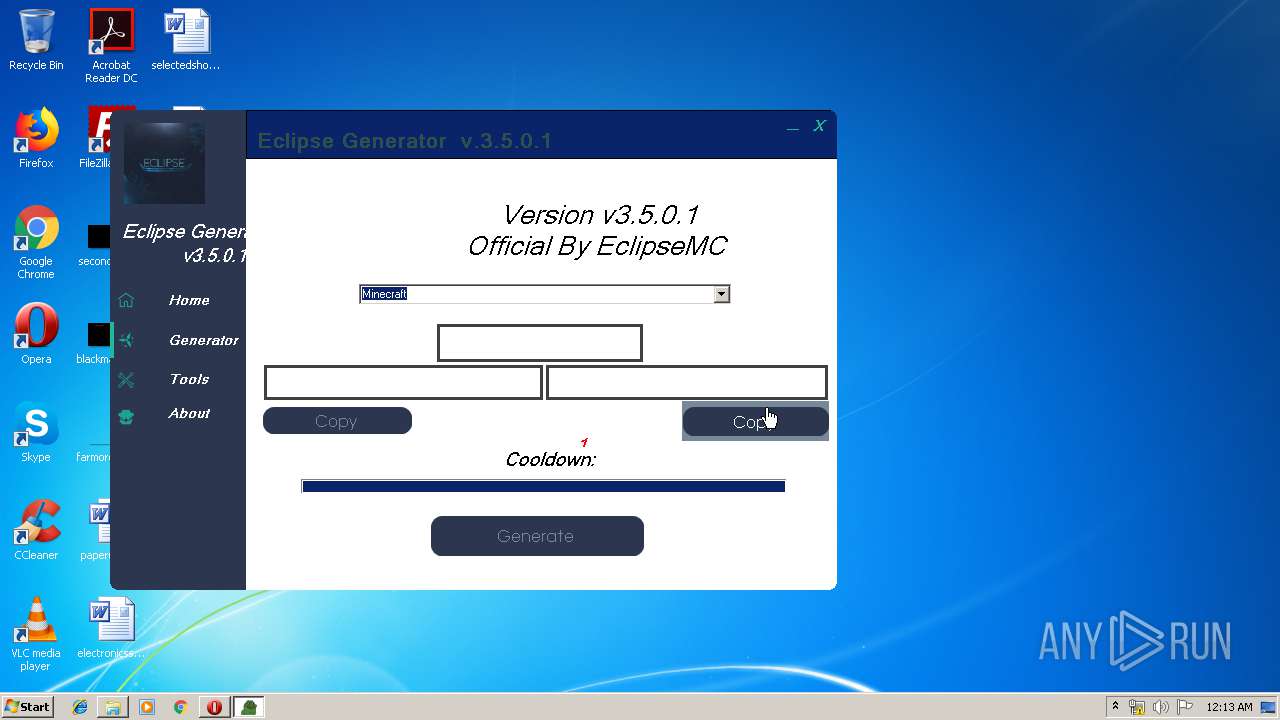Viewport: 1280px width, 720px height.
Task: Open Internet Explorer from the taskbar
Action: (80, 707)
